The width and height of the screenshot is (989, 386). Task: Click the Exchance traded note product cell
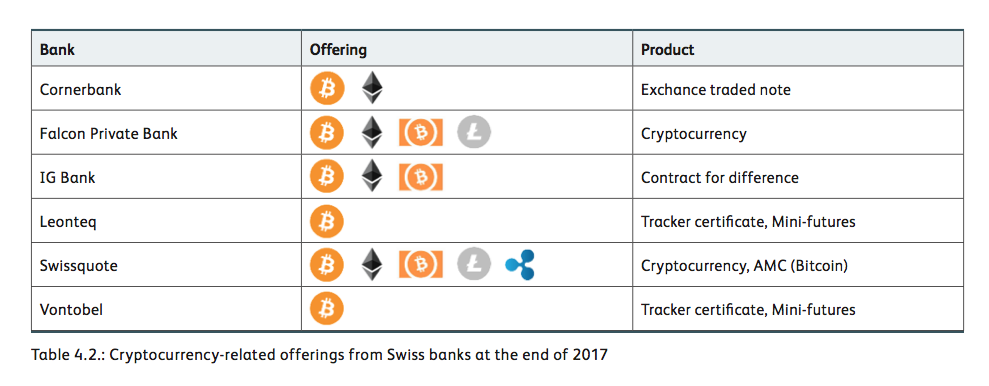coord(798,90)
